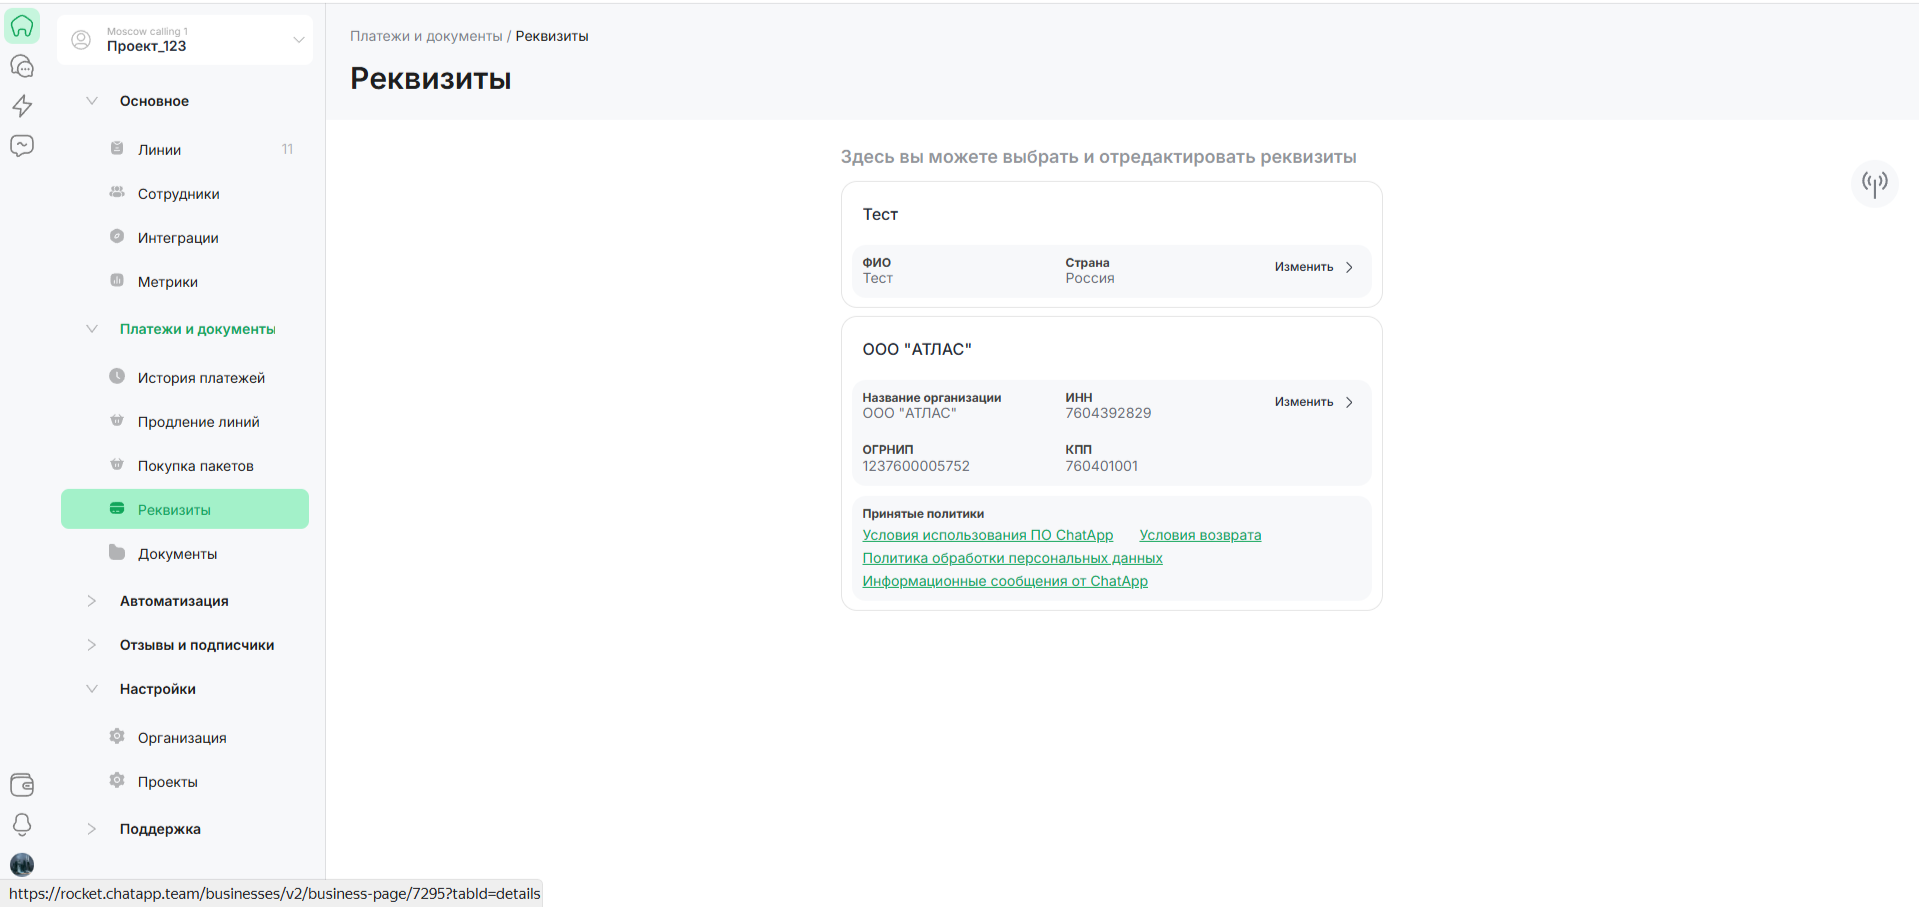Open Политика обработки персональных данных link
The image size is (1919, 910).
[x=1012, y=558]
